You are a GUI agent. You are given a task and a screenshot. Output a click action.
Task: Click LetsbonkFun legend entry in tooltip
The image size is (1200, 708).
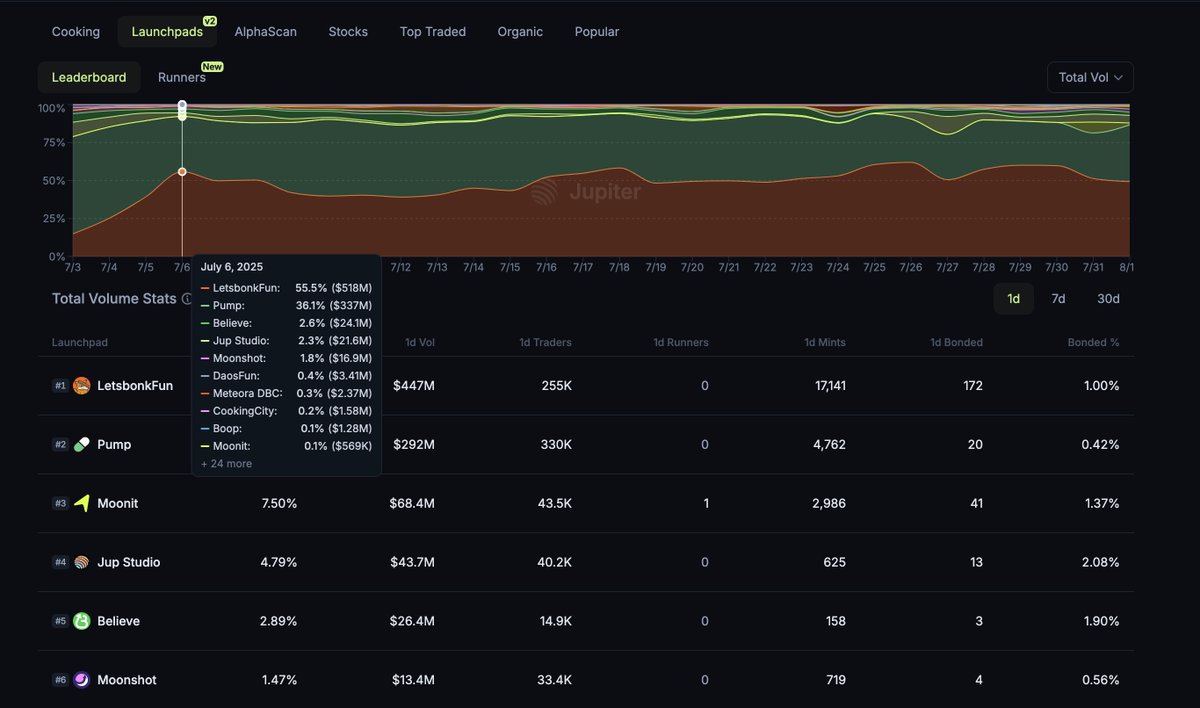coord(286,288)
